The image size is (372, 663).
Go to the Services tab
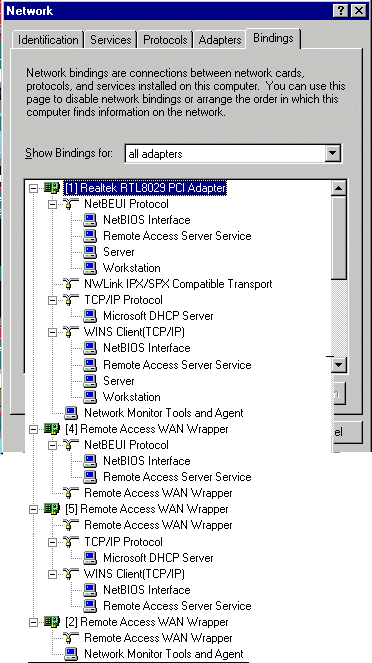pos(111,40)
